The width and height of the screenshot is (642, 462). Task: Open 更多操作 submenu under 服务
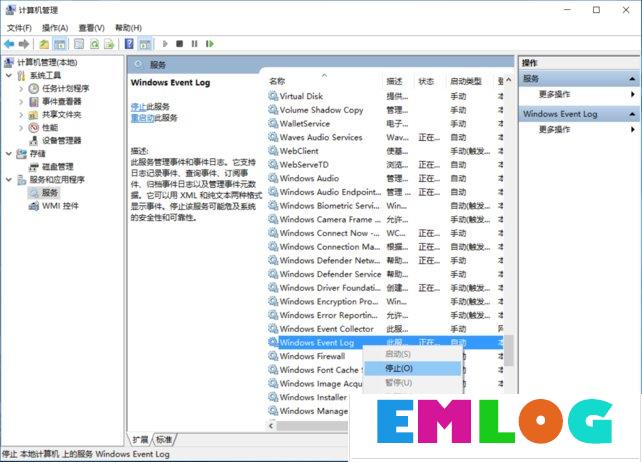click(580, 95)
